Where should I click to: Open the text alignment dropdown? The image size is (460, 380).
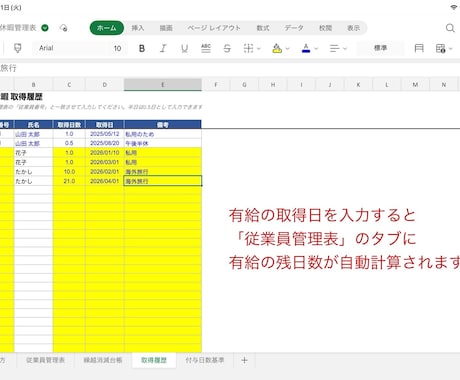coord(338,48)
